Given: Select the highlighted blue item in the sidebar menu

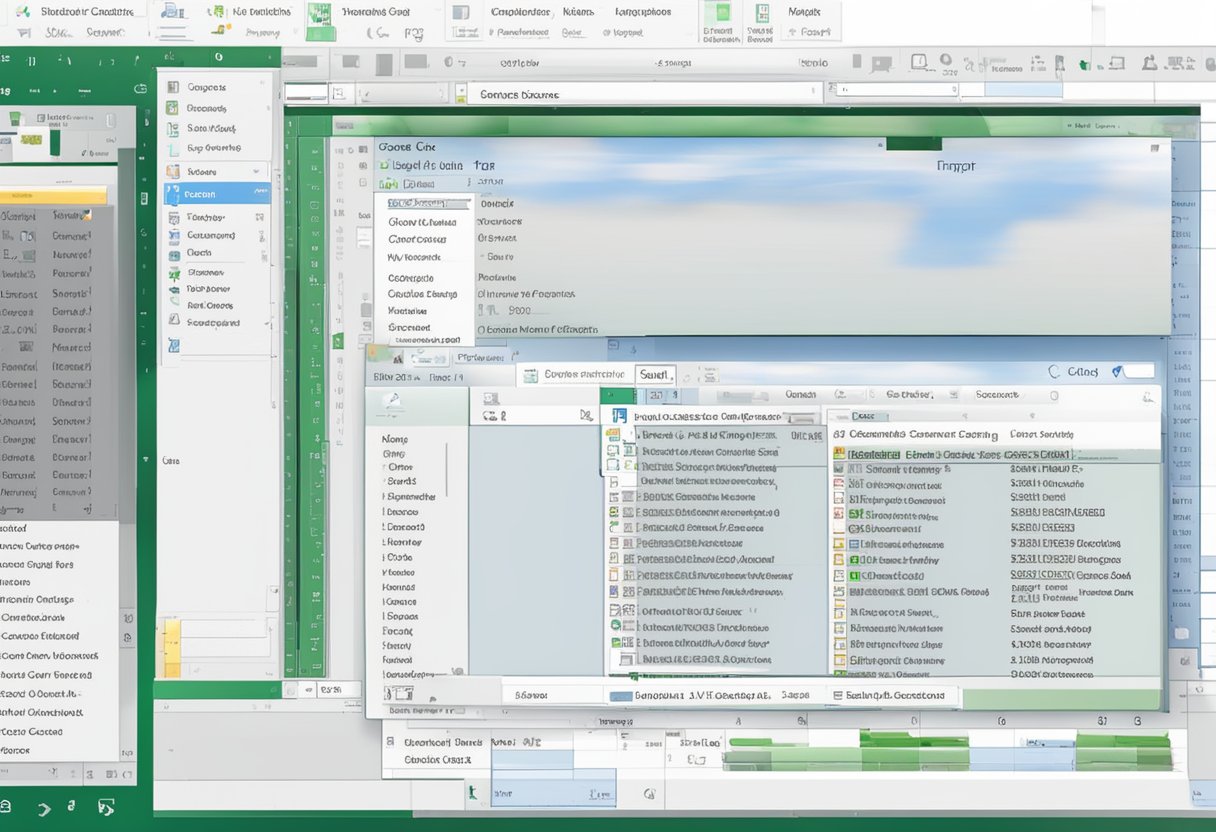Looking at the screenshot, I should 215,194.
